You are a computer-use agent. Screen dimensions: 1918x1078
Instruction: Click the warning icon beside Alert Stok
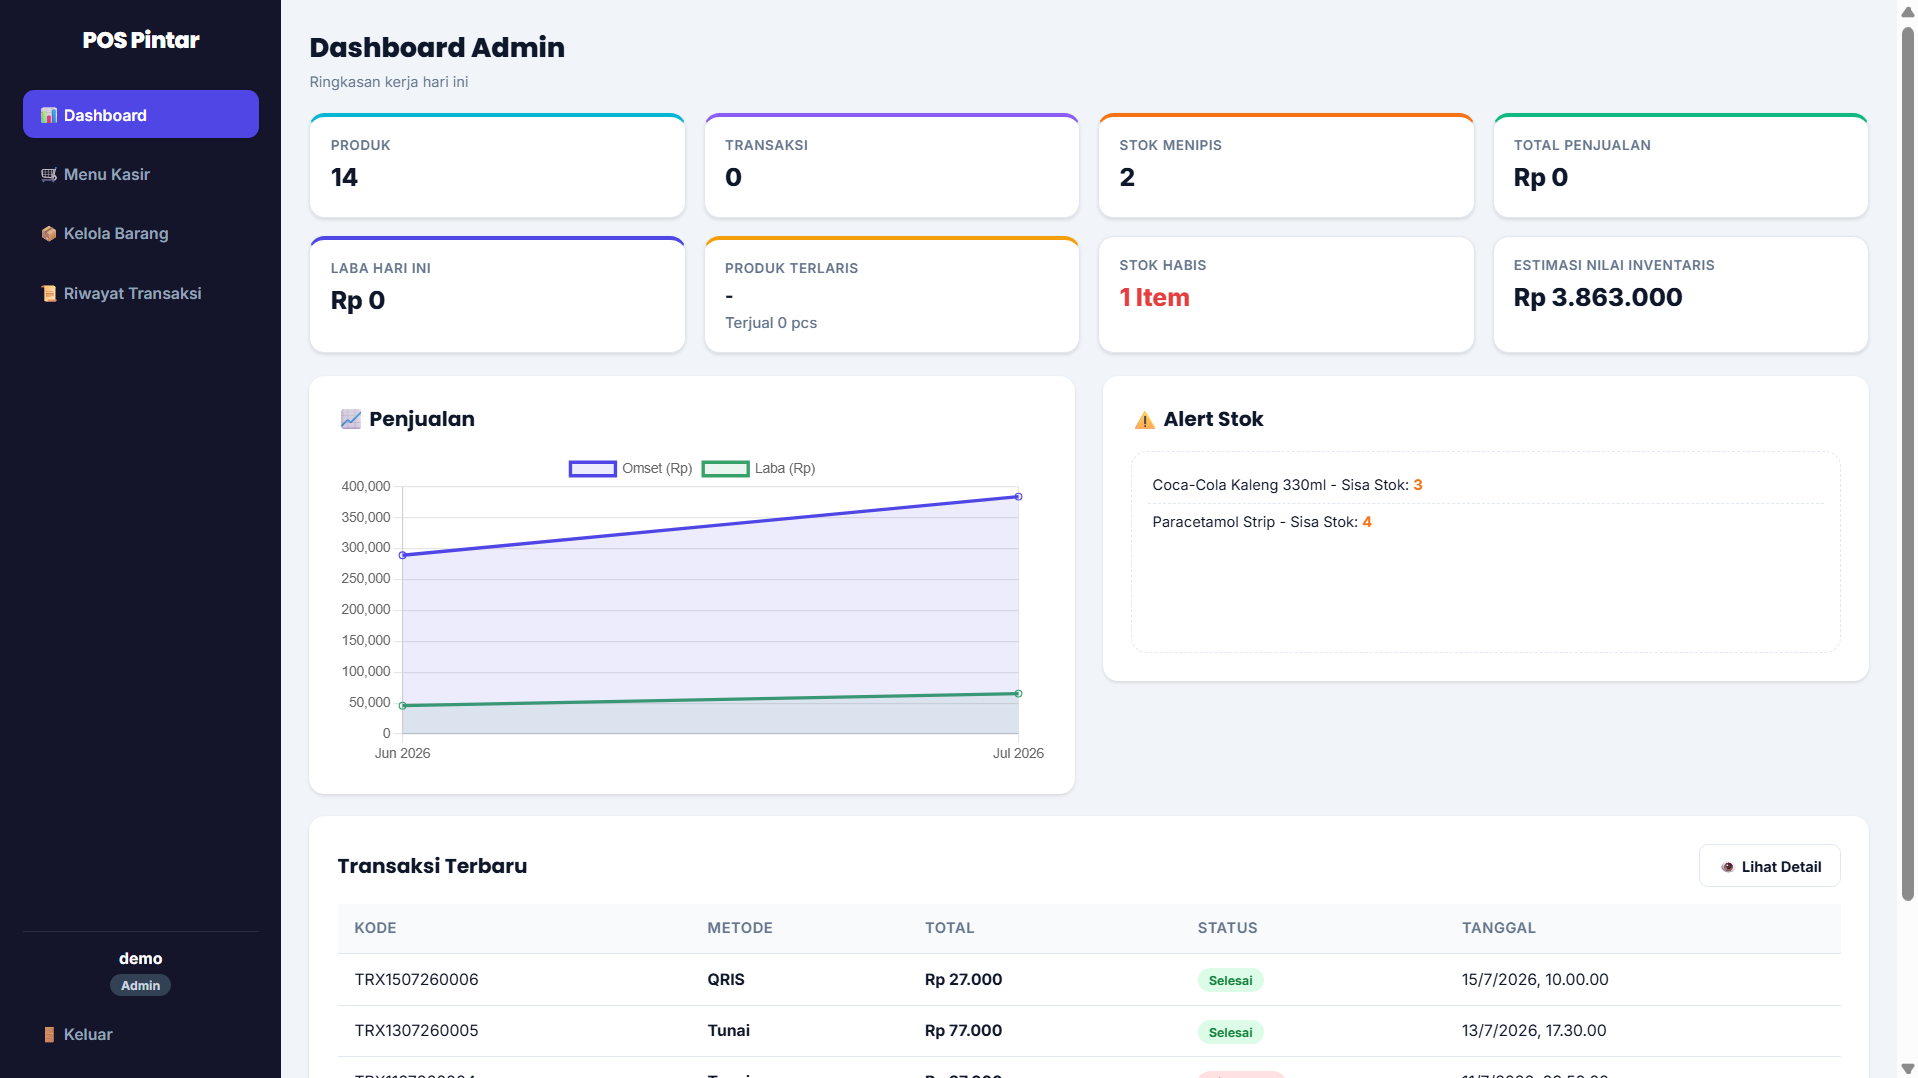pyautogui.click(x=1144, y=420)
